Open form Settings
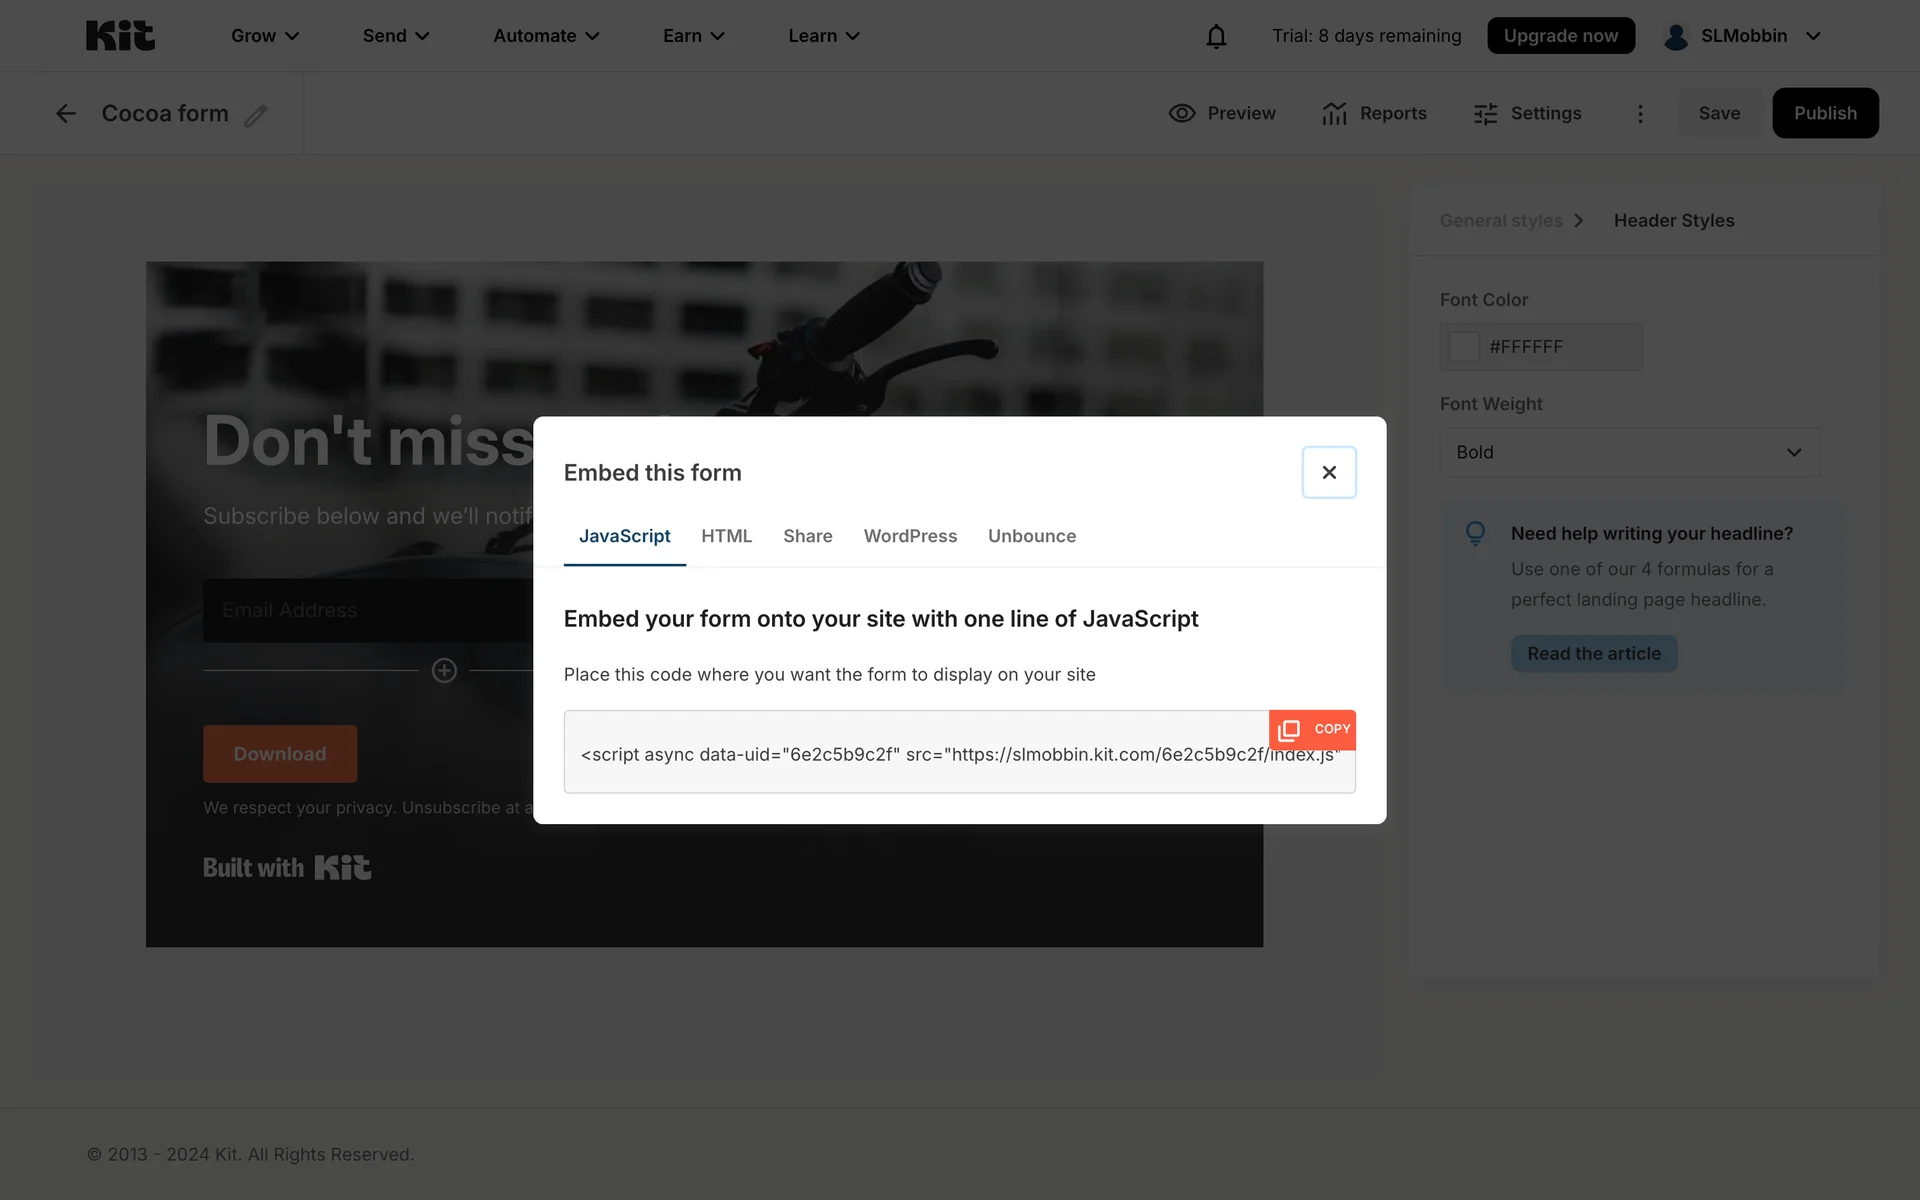 [1527, 114]
